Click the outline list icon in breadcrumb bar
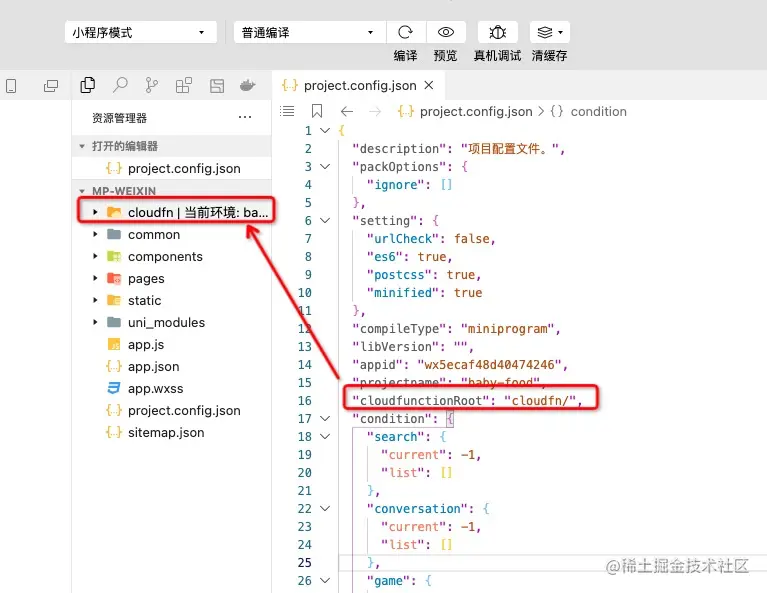 [x=287, y=112]
